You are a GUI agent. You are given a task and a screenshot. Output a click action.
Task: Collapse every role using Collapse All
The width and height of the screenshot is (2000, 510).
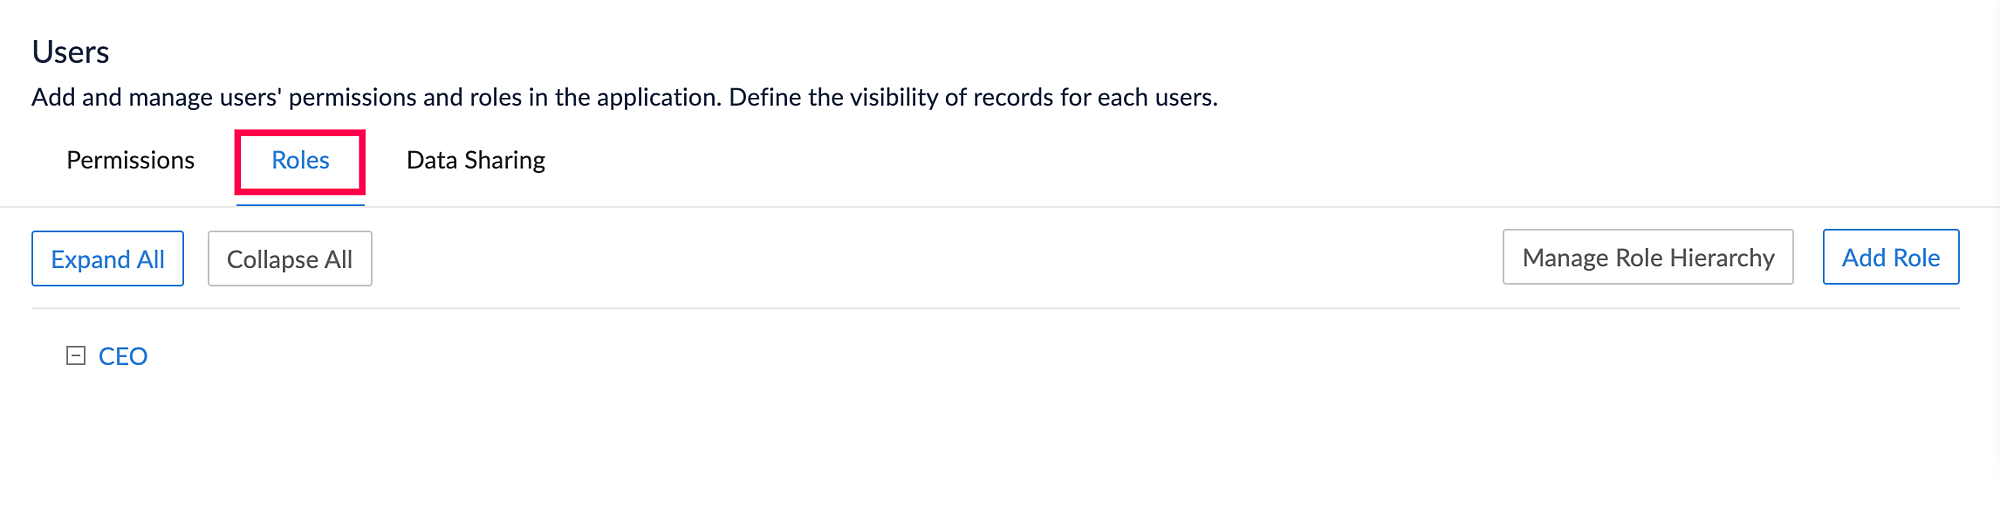point(289,259)
